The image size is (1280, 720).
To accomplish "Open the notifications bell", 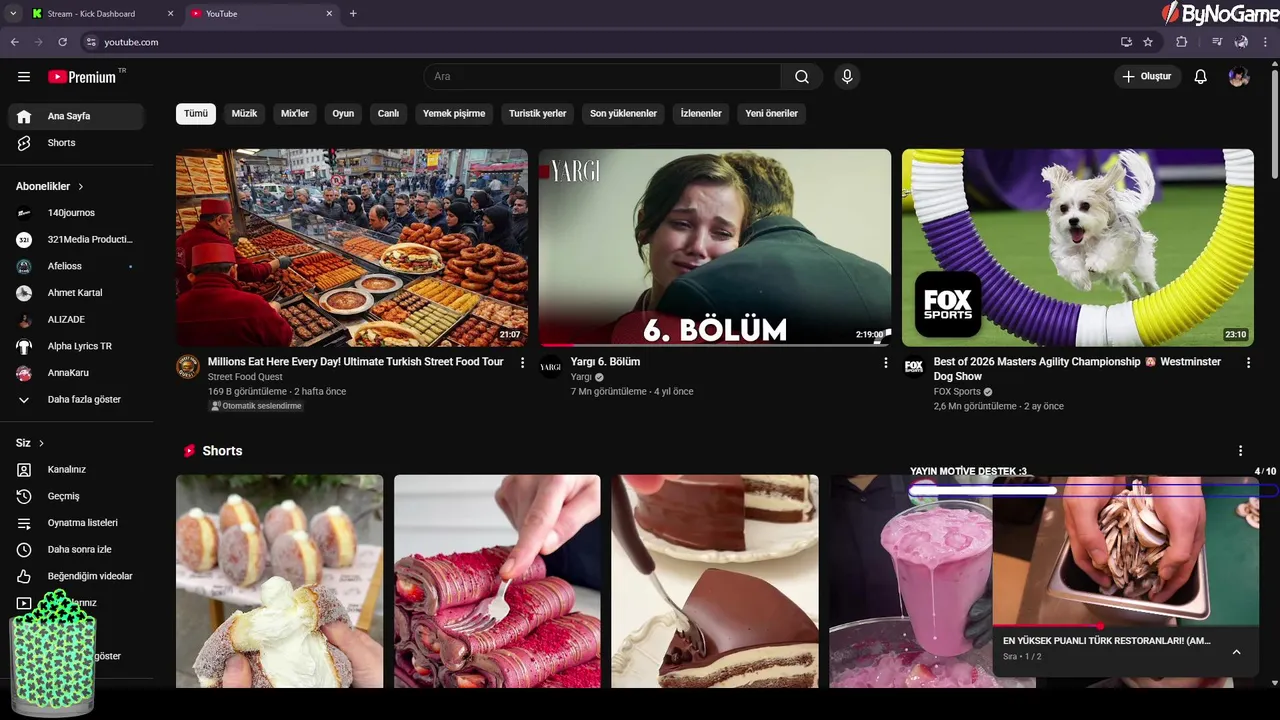I will pos(1201,77).
